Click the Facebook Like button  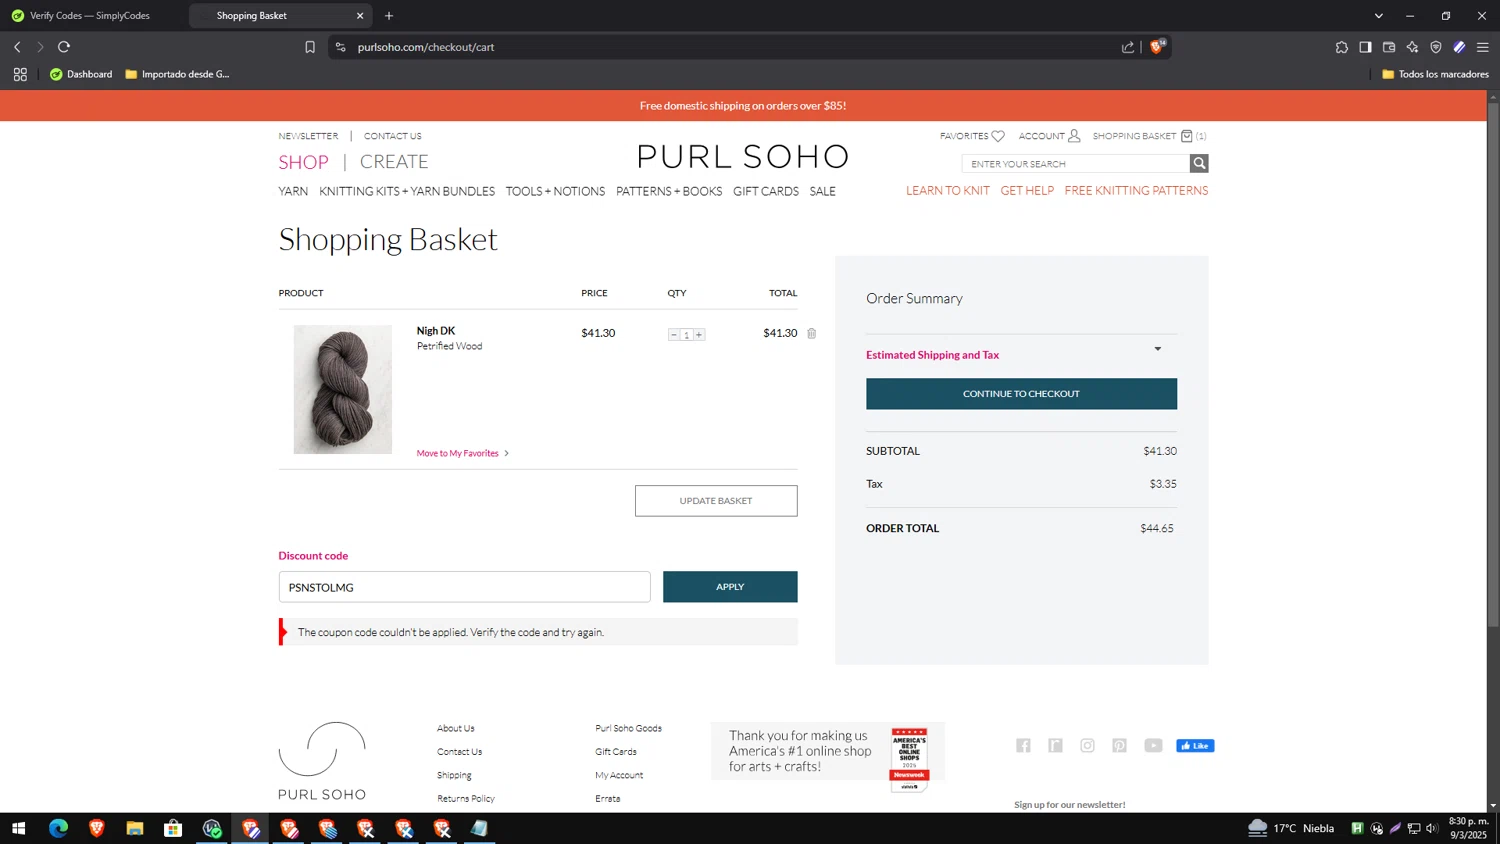point(1195,745)
